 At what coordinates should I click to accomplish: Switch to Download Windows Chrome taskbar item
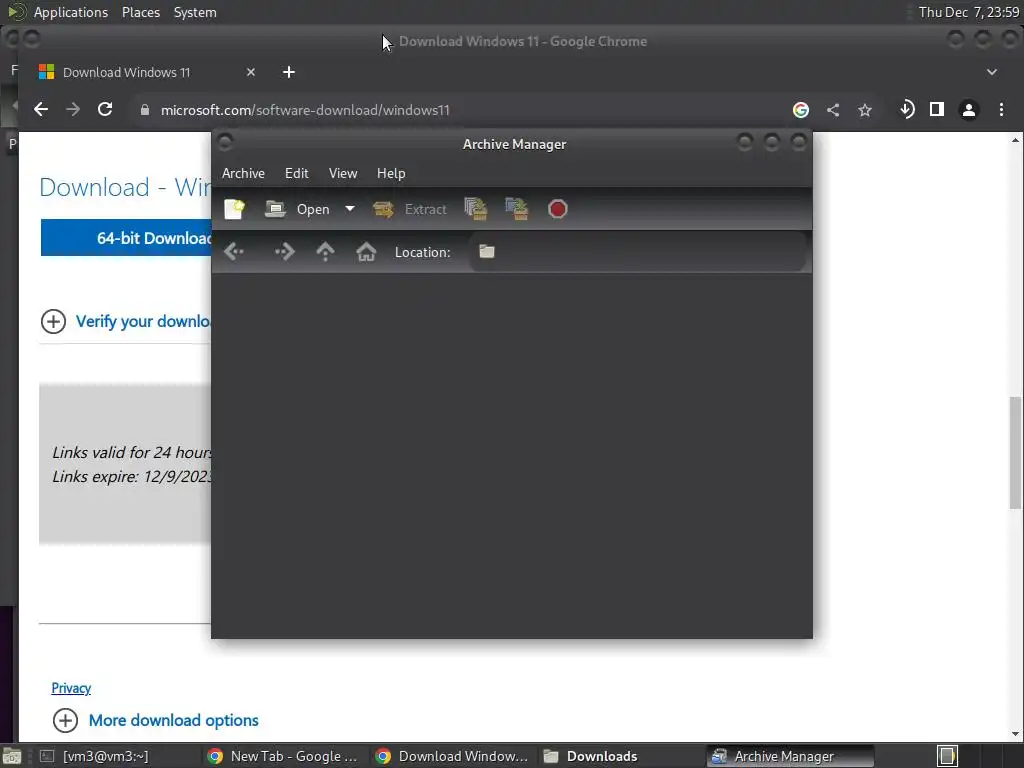pos(452,756)
